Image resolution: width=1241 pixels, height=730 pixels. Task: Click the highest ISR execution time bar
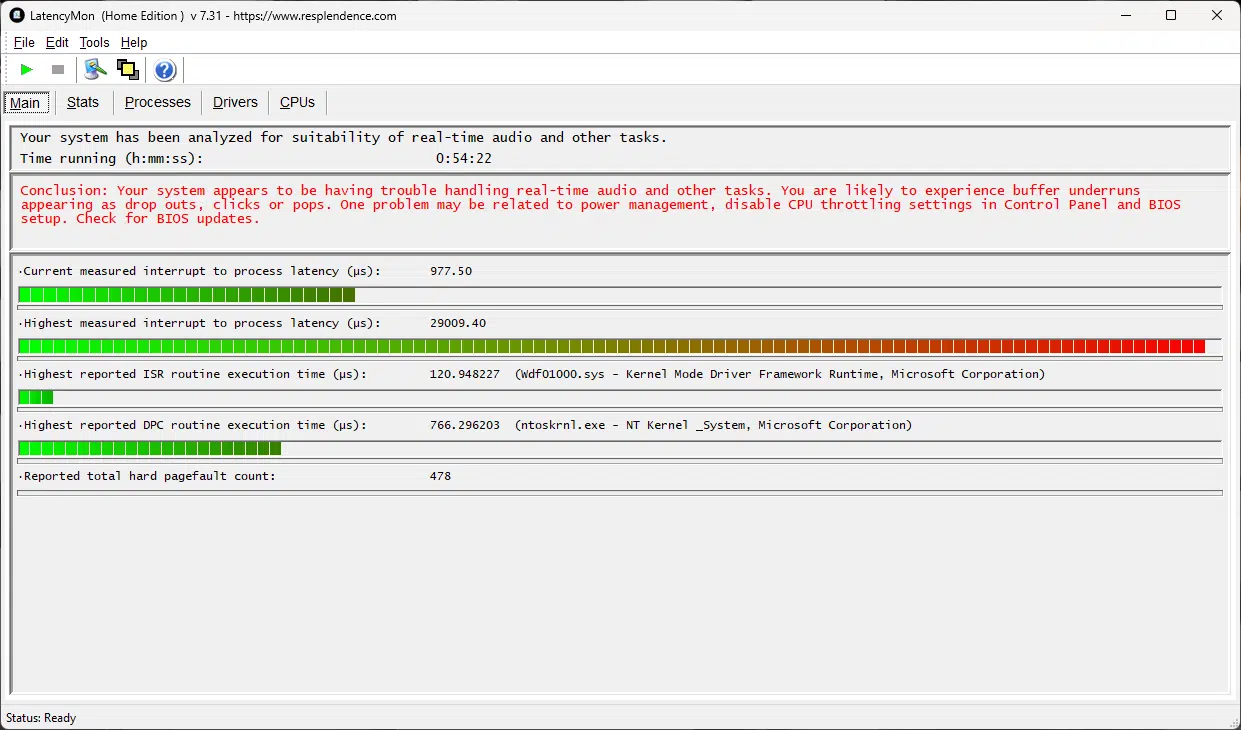[x=620, y=397]
